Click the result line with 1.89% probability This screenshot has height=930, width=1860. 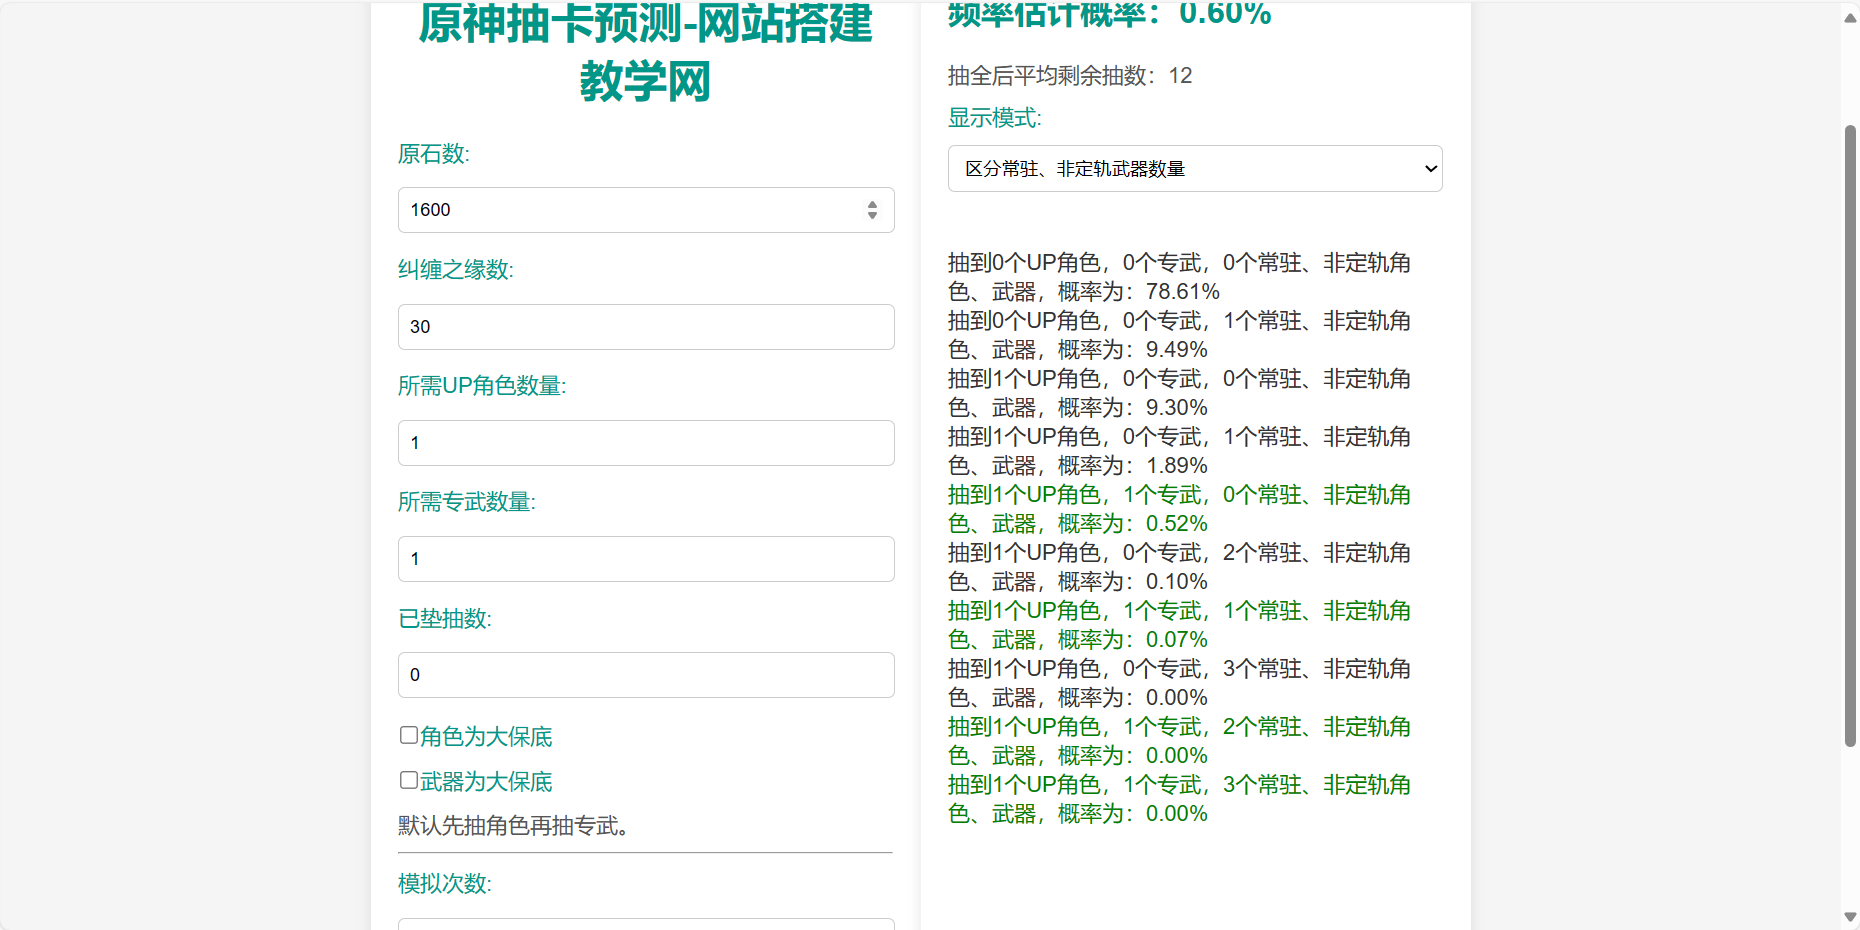tap(1180, 451)
